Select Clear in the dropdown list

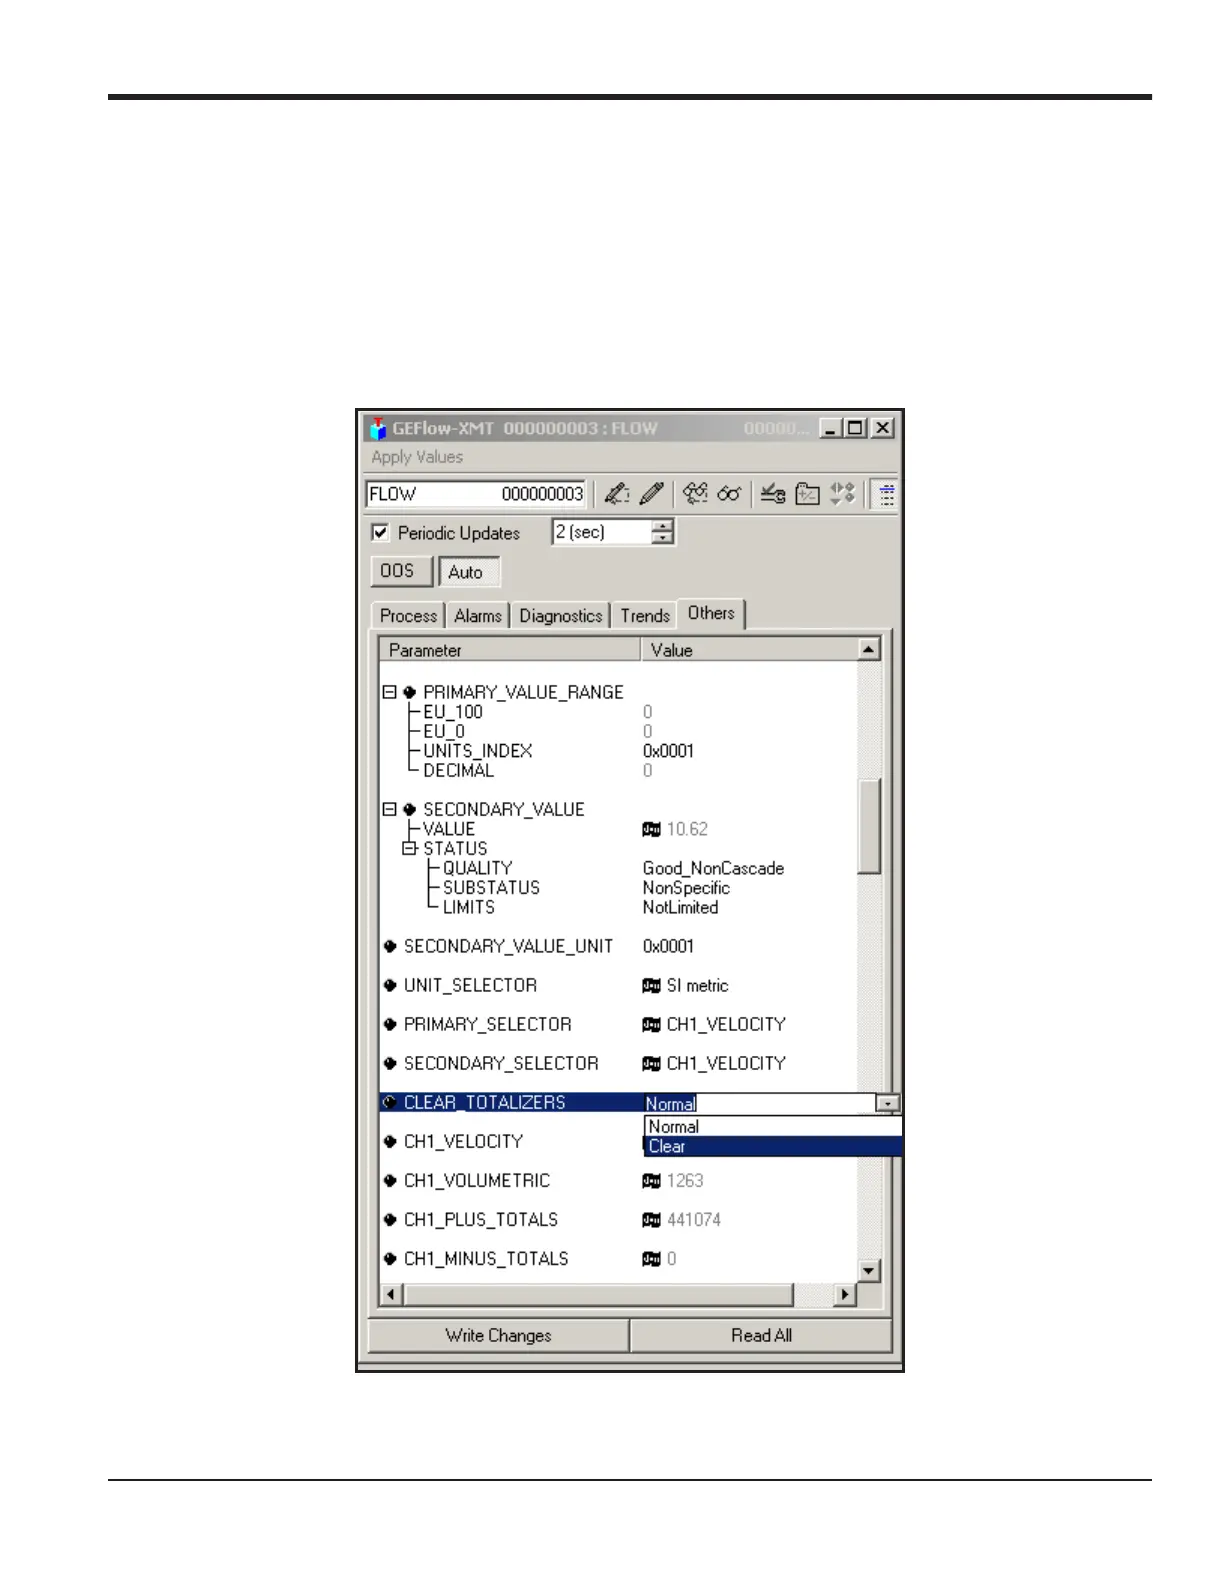point(772,1146)
